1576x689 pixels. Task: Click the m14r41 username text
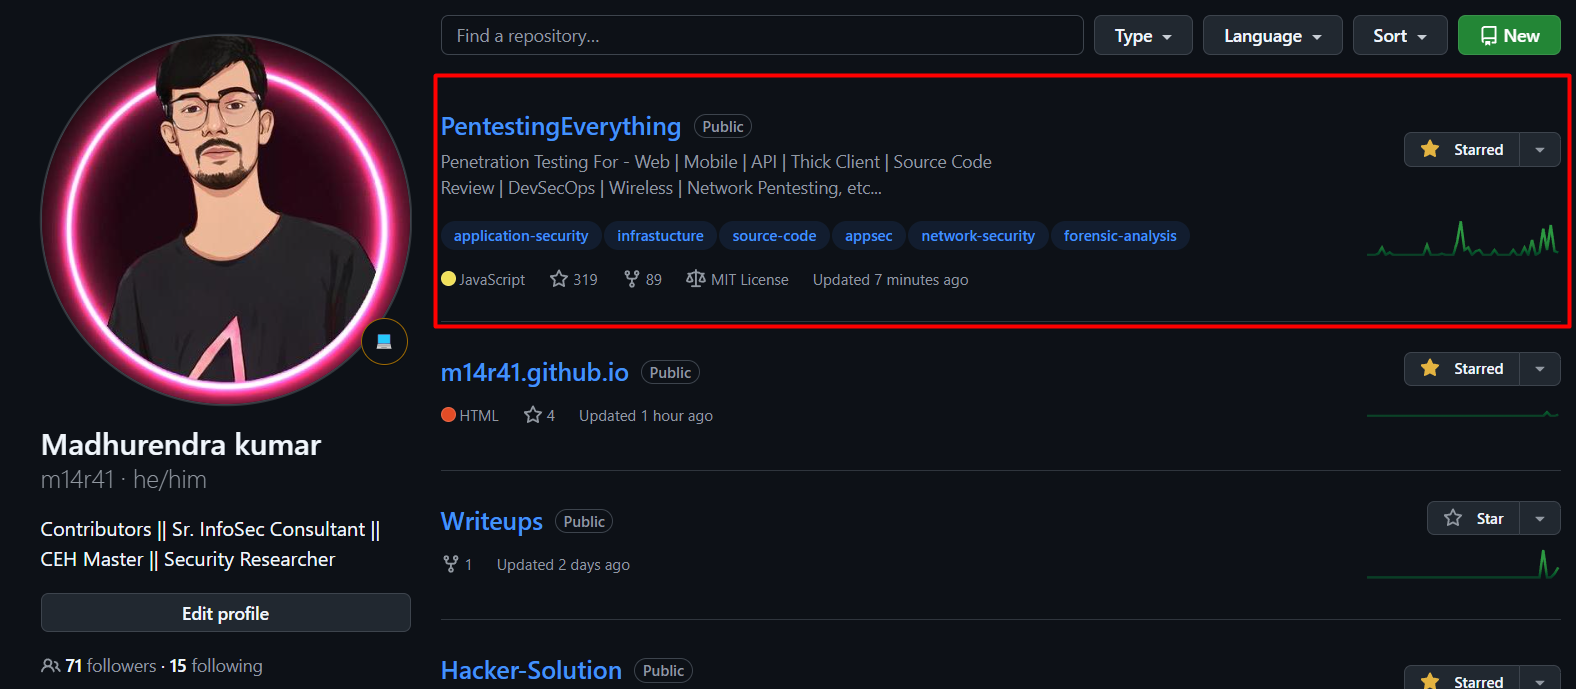[x=78, y=480]
